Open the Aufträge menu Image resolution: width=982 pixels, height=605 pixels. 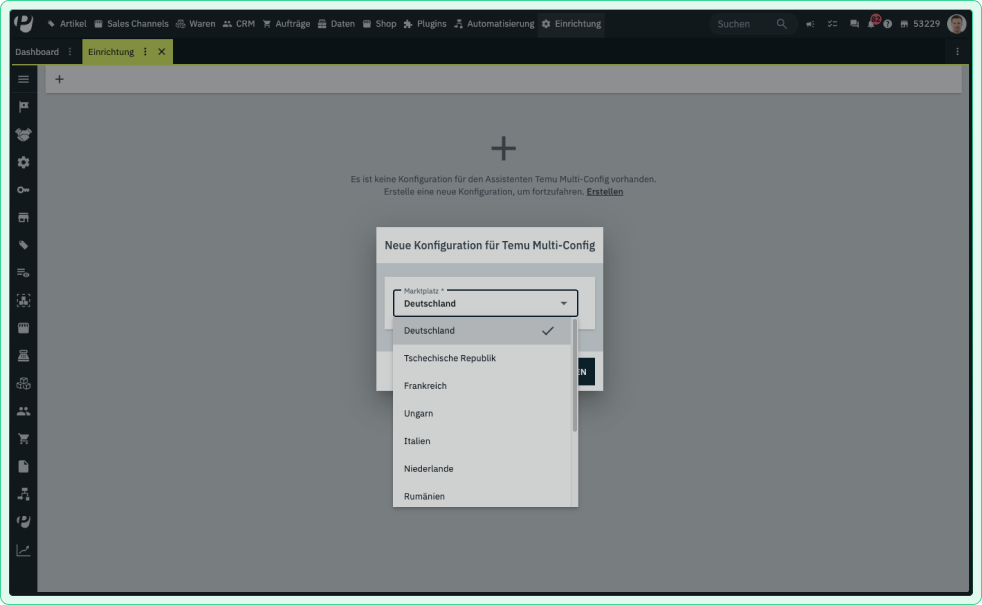coord(286,24)
